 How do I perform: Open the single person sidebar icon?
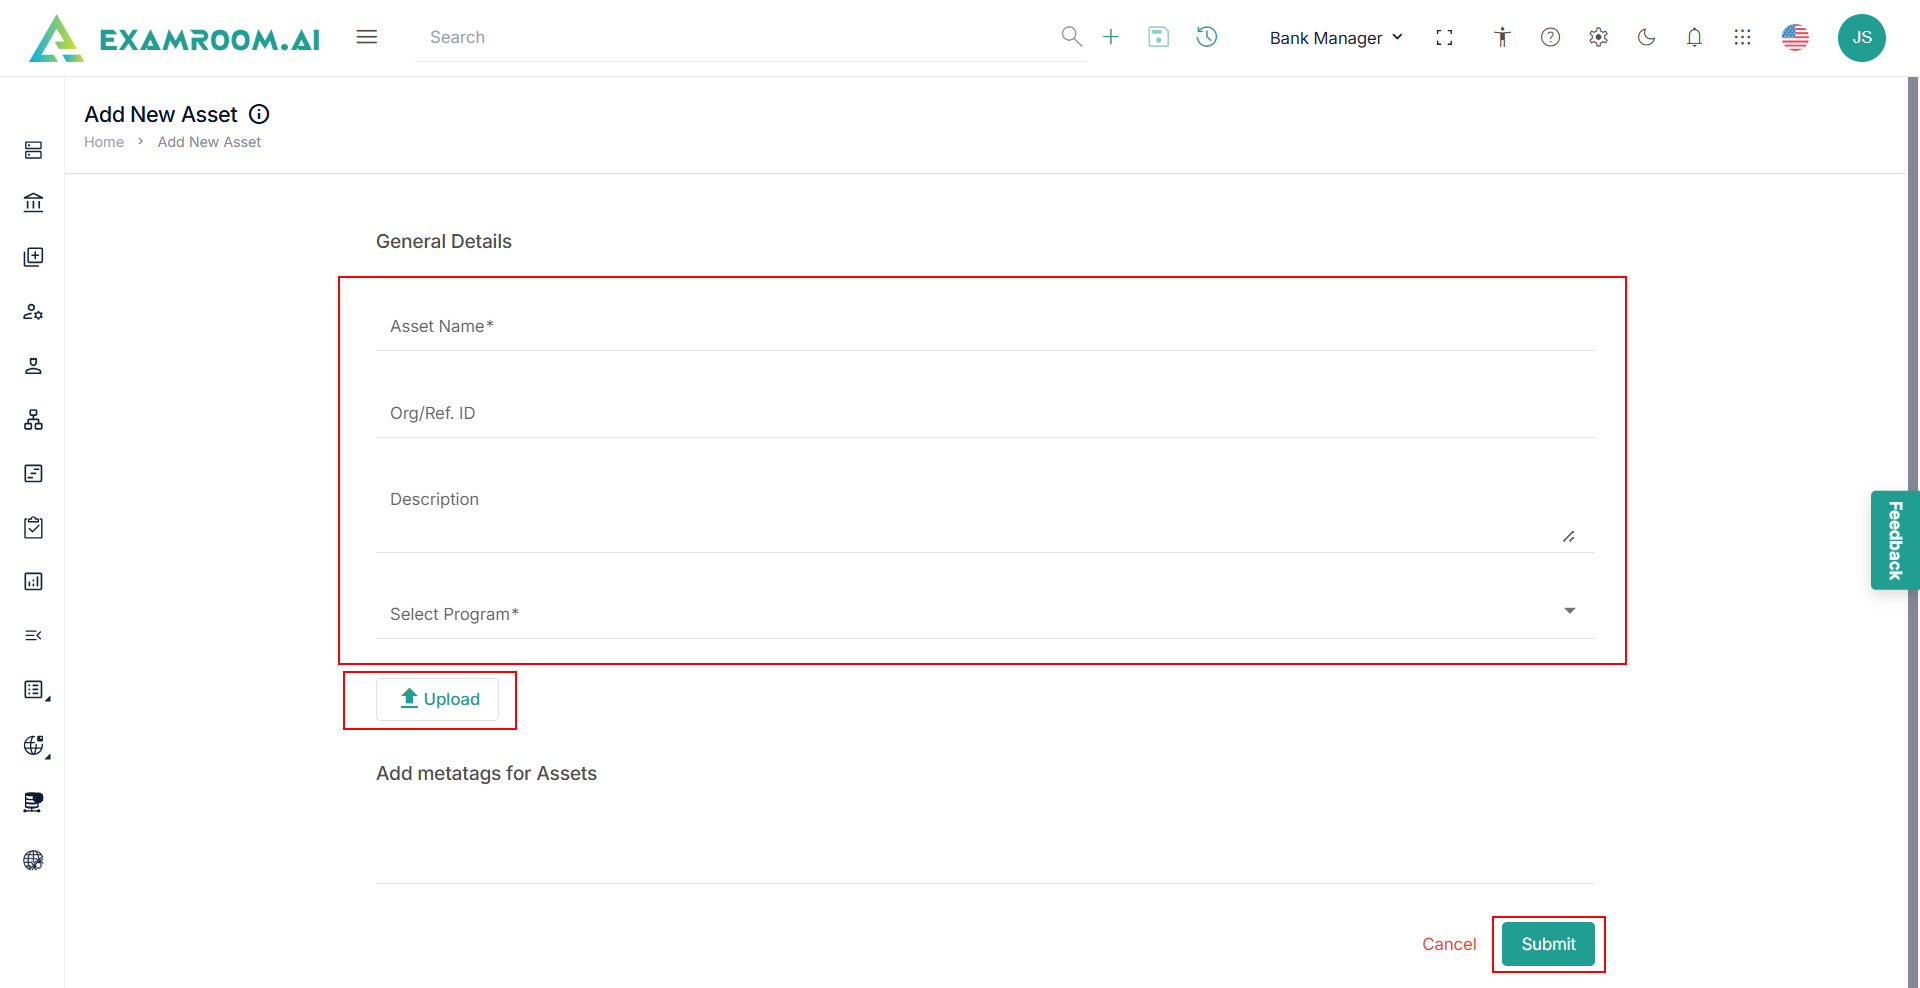click(x=33, y=366)
